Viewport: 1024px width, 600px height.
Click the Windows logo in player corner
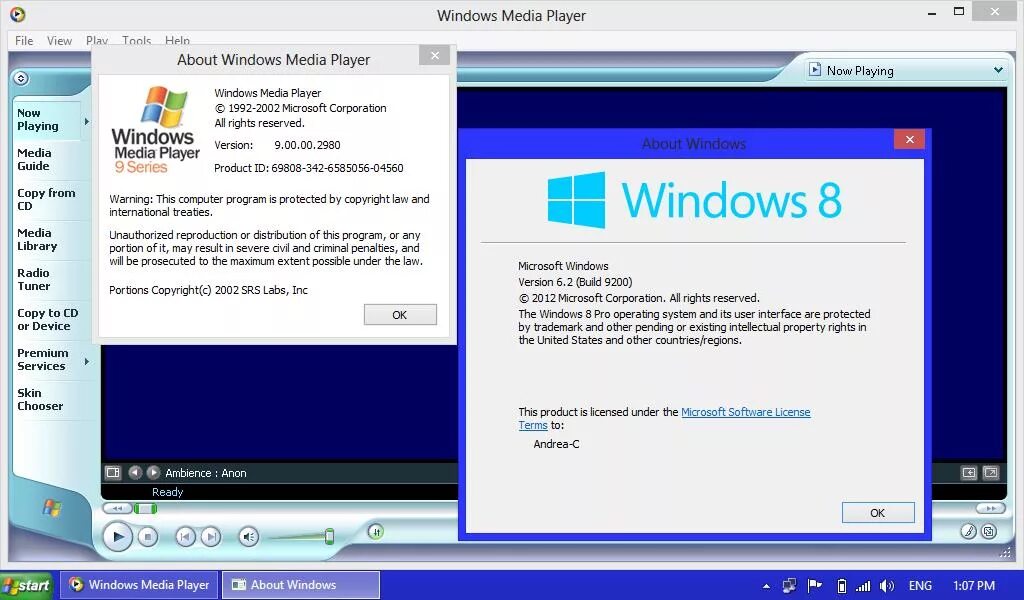pyautogui.click(x=52, y=507)
